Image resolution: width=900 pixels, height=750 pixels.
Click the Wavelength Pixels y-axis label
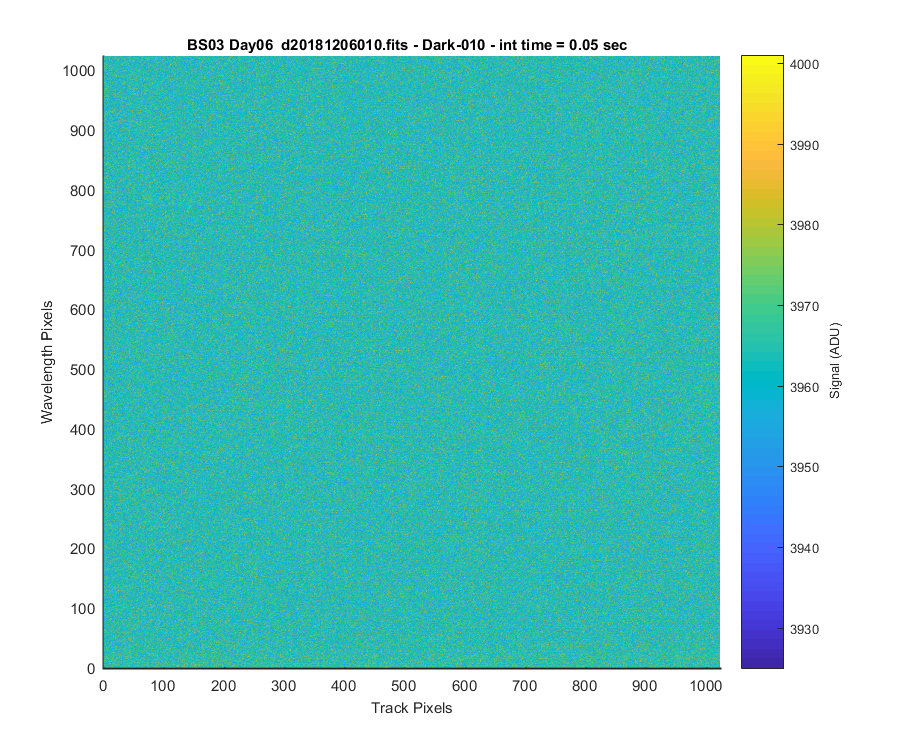[x=46, y=362]
